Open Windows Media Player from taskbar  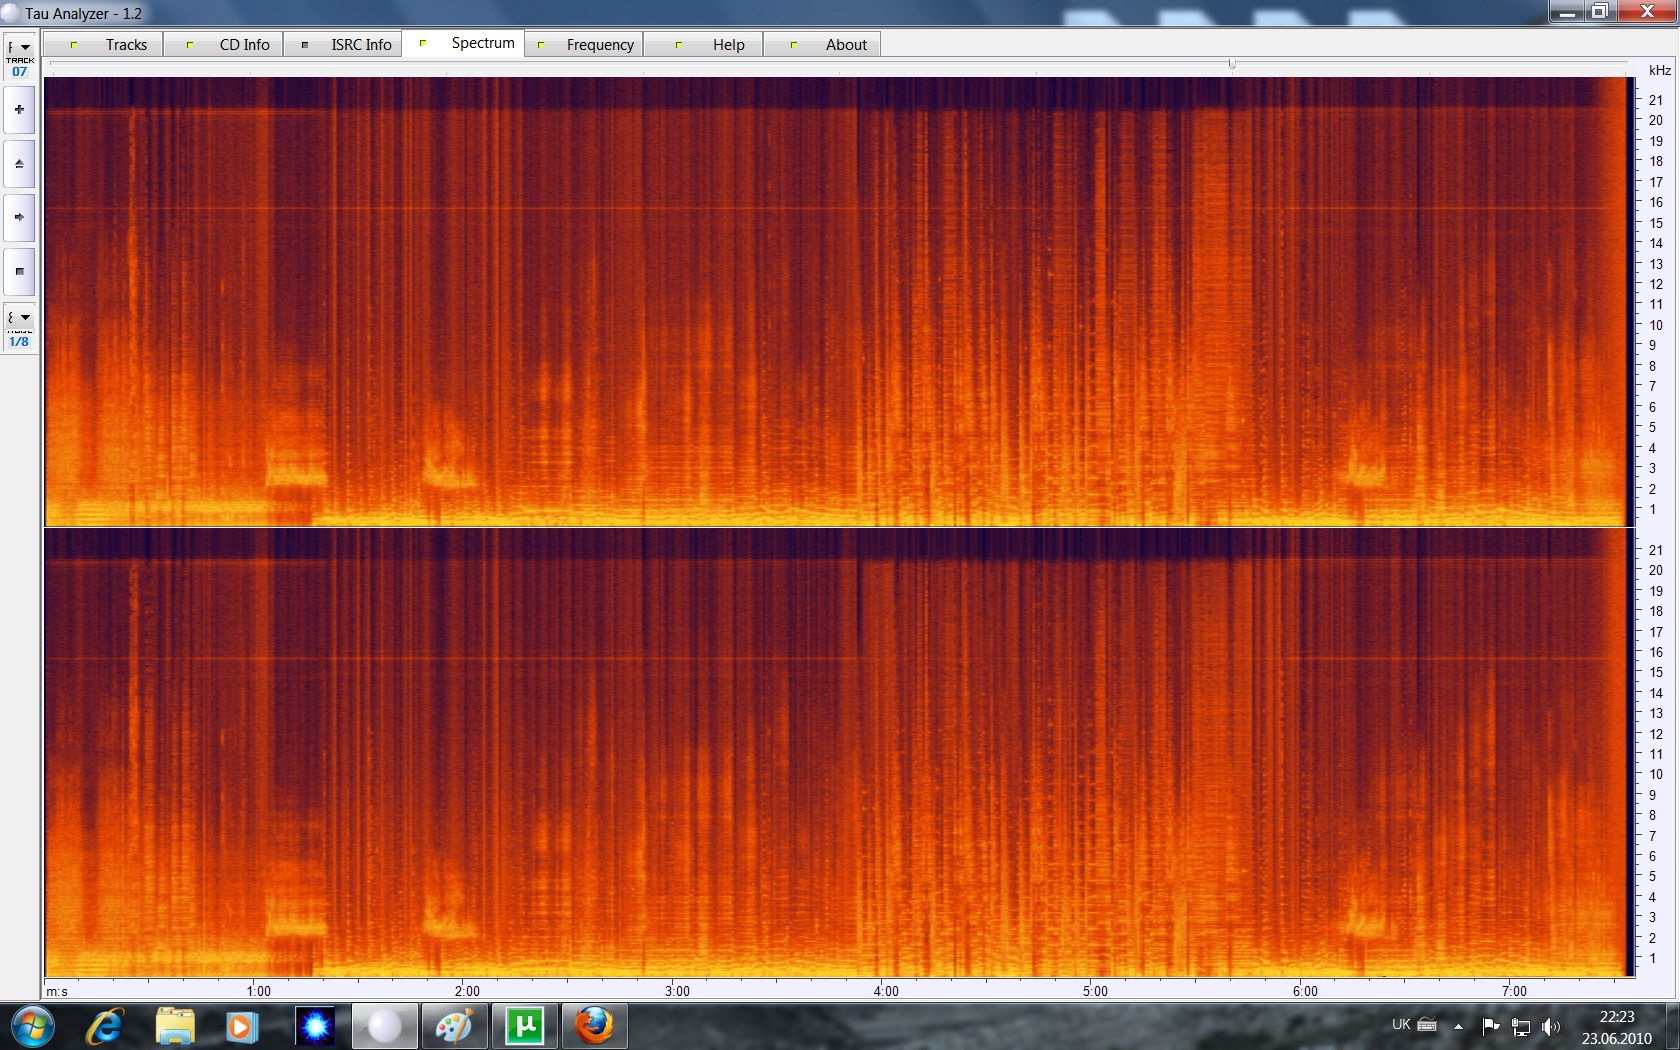[241, 1026]
